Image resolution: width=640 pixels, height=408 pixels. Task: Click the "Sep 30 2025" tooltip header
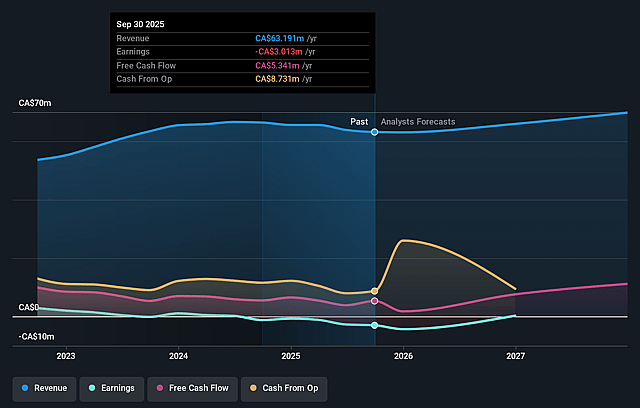[142, 23]
